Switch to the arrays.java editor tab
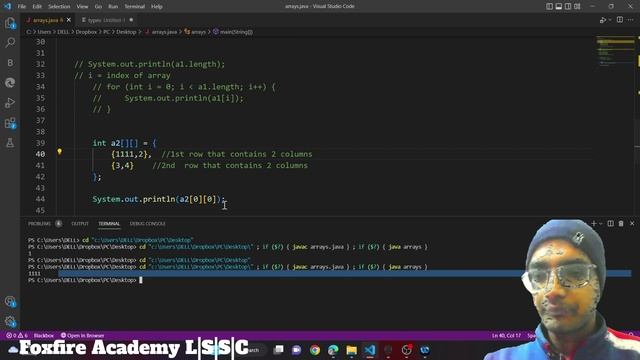Image resolution: width=640 pixels, height=360 pixels. [x=48, y=20]
